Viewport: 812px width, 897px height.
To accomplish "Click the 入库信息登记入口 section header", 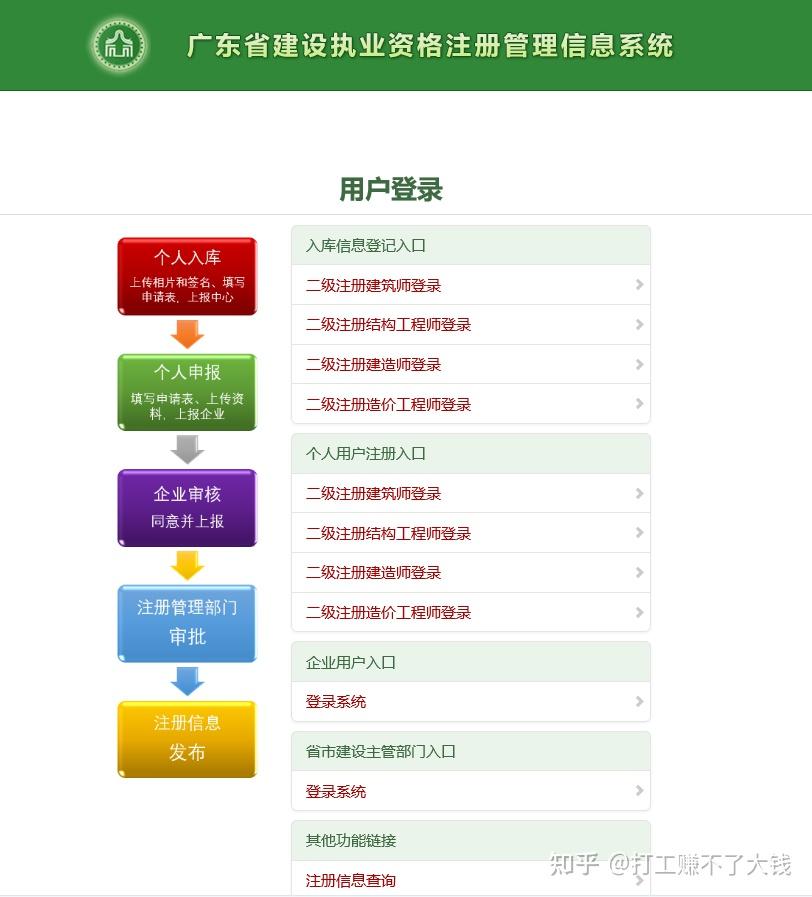I will point(470,245).
